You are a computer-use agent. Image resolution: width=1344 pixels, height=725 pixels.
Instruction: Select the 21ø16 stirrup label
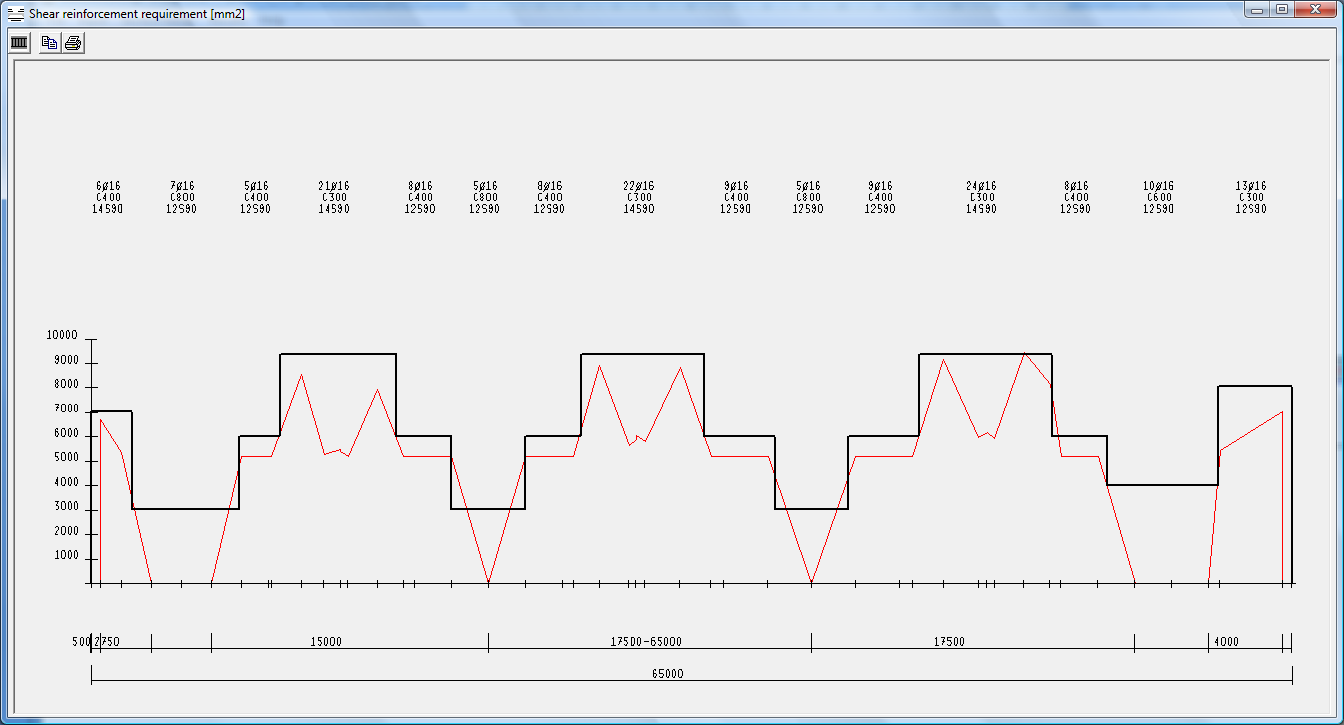(x=334, y=186)
